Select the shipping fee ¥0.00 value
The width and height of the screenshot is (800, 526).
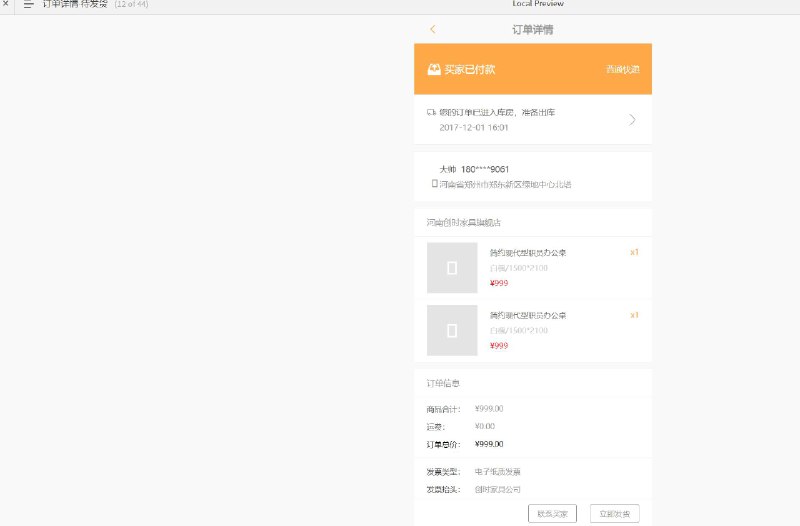tap(485, 426)
